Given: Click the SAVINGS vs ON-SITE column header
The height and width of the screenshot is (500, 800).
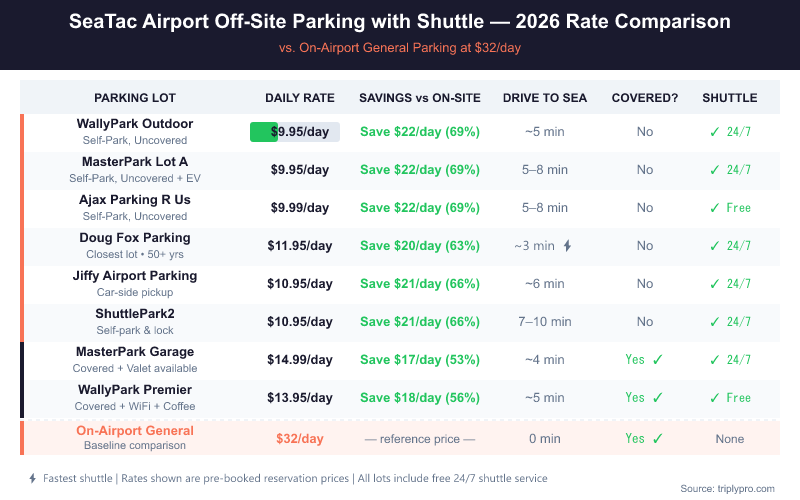Looking at the screenshot, I should pyautogui.click(x=420, y=98).
